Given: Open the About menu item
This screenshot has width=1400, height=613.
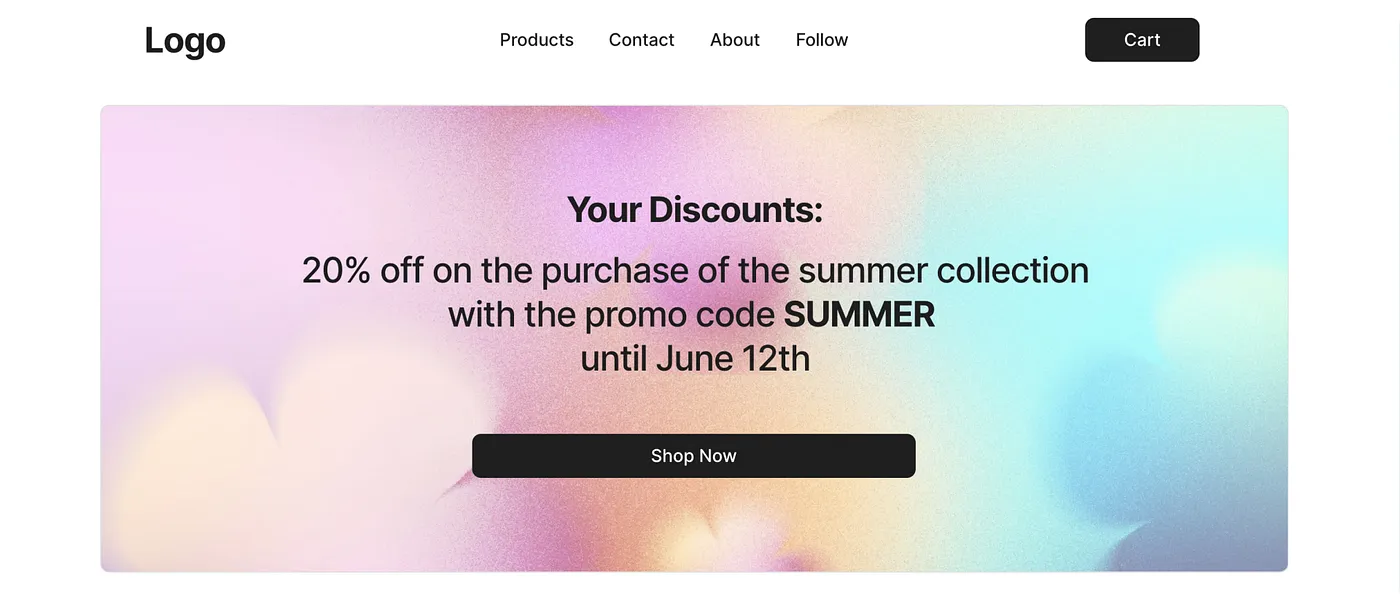Looking at the screenshot, I should click(735, 40).
